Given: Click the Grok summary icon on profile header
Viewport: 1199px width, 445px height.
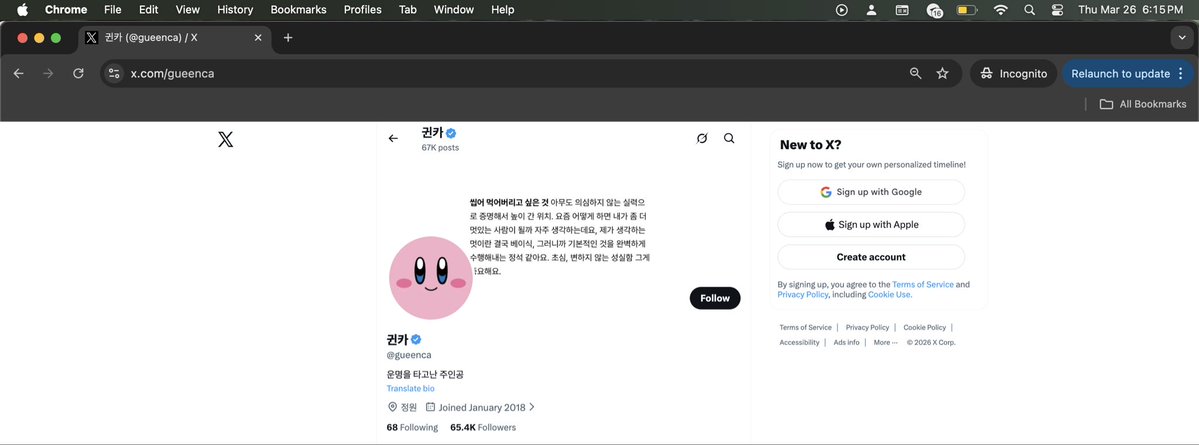Looking at the screenshot, I should pyautogui.click(x=702, y=138).
